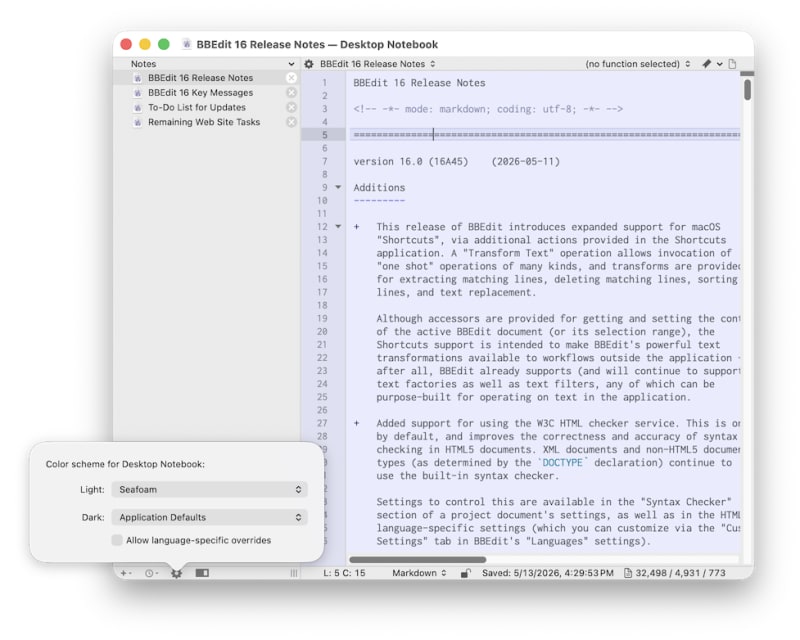Toggle the sidebar visibility icon
800x640 pixels.
click(x=202, y=573)
